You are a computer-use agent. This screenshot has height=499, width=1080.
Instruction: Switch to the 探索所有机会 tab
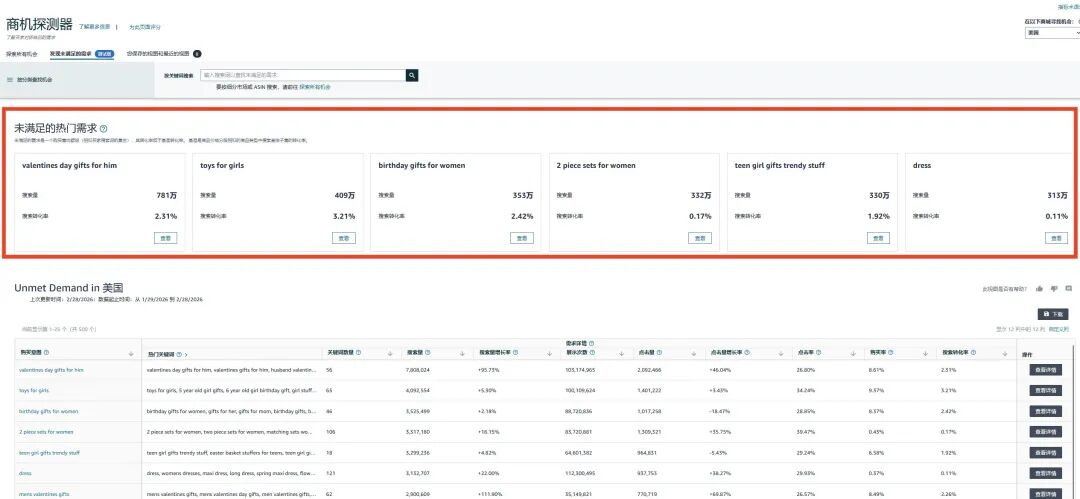22,54
